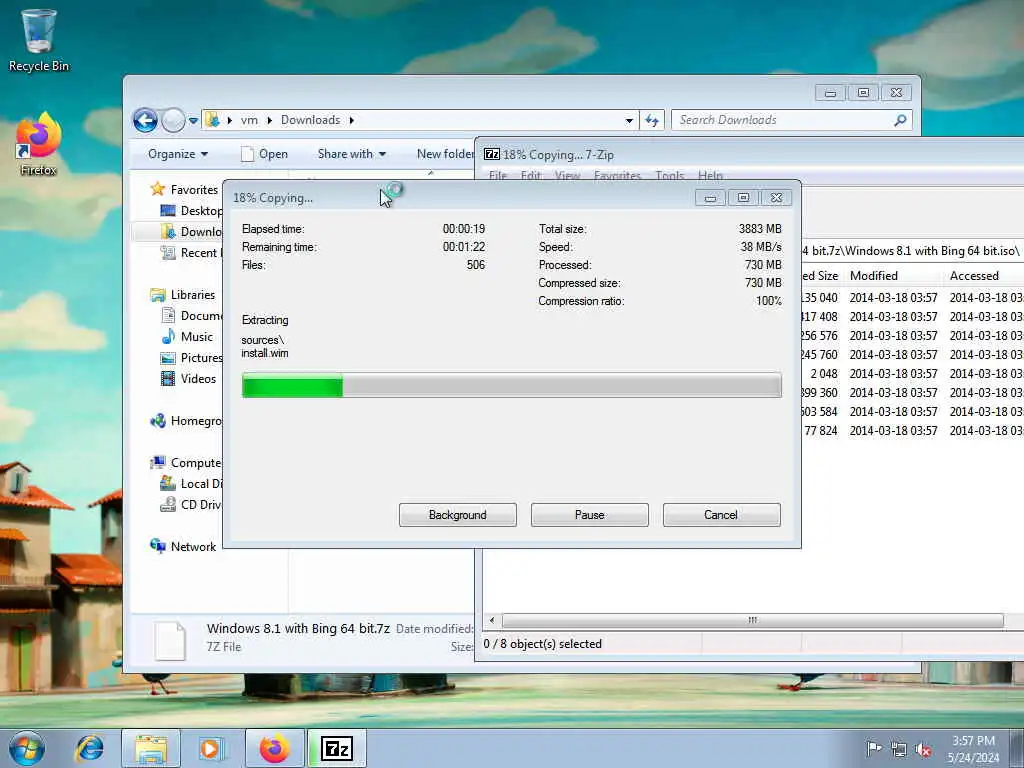Click New folder in Explorer toolbar
Screen dimensions: 1024x768
click(x=445, y=154)
